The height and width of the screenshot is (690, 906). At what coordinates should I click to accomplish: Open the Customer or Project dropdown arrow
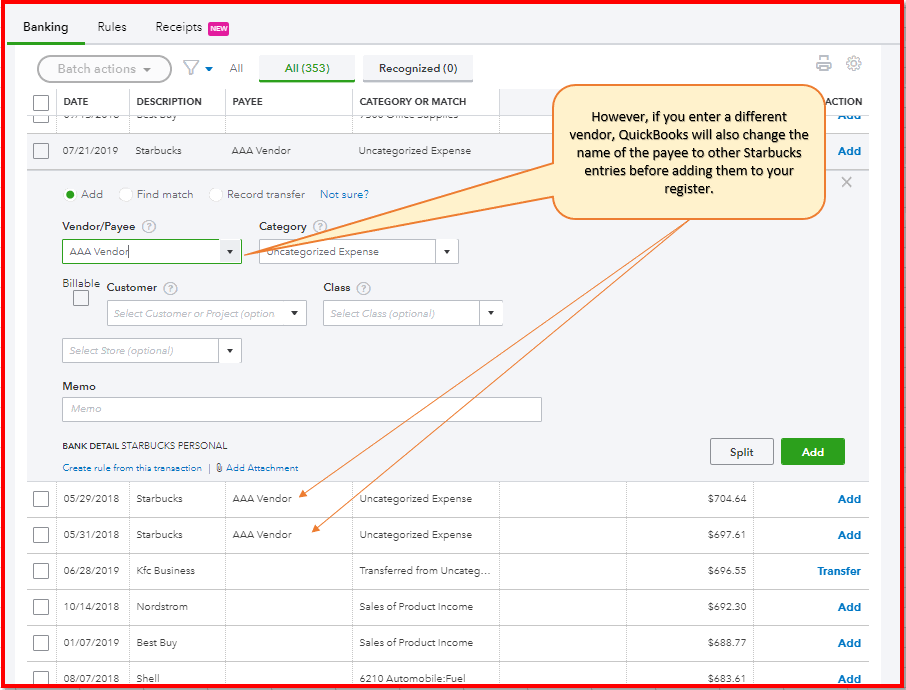coord(295,313)
